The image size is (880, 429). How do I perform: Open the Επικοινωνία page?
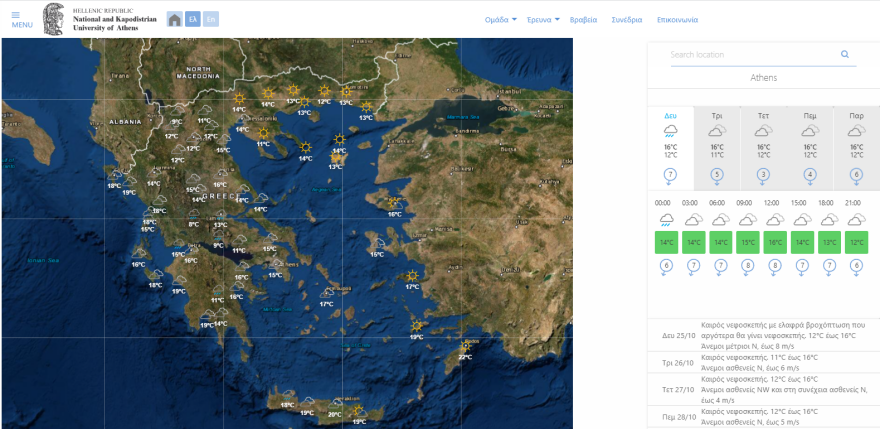click(677, 20)
